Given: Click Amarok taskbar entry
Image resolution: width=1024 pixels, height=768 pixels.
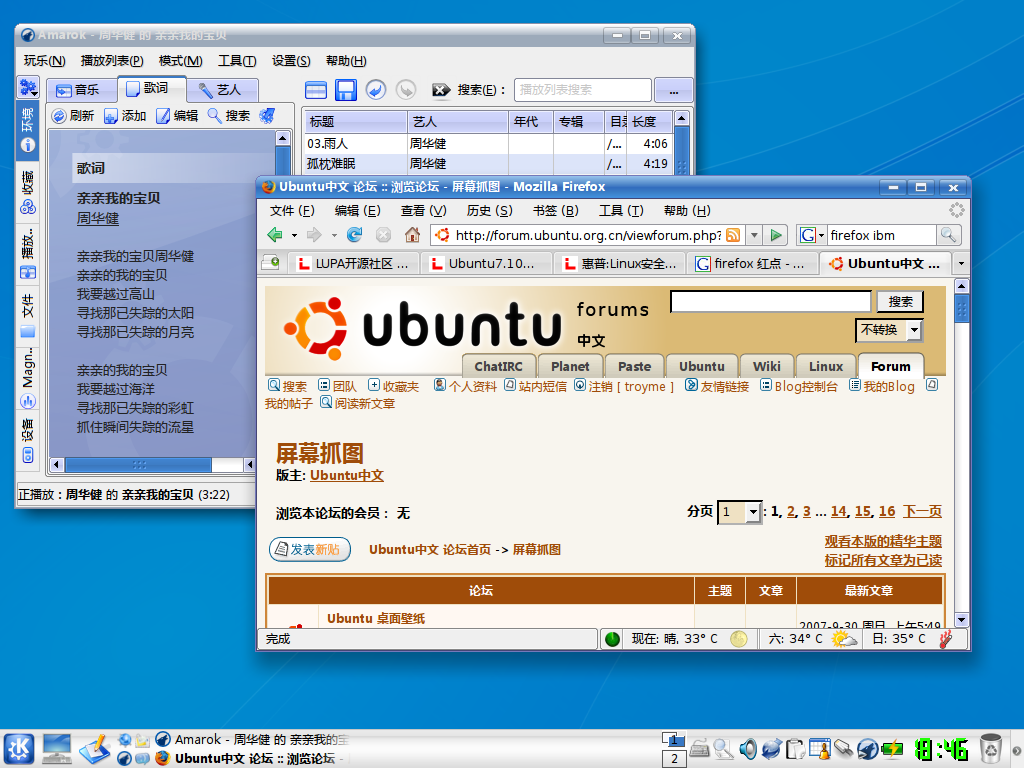Looking at the screenshot, I should (252, 739).
